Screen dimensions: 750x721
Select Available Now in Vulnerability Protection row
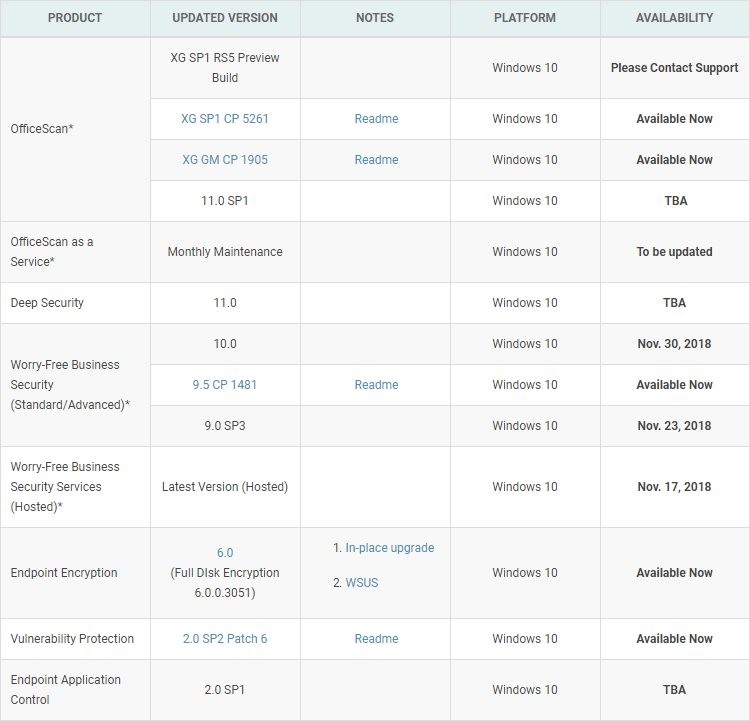tap(674, 639)
